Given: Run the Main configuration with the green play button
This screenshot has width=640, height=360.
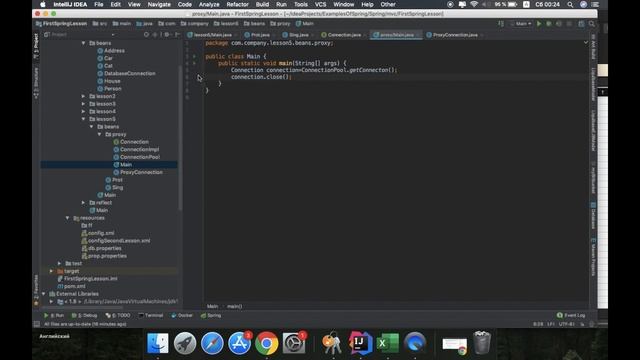Looking at the screenshot, I should 539,24.
